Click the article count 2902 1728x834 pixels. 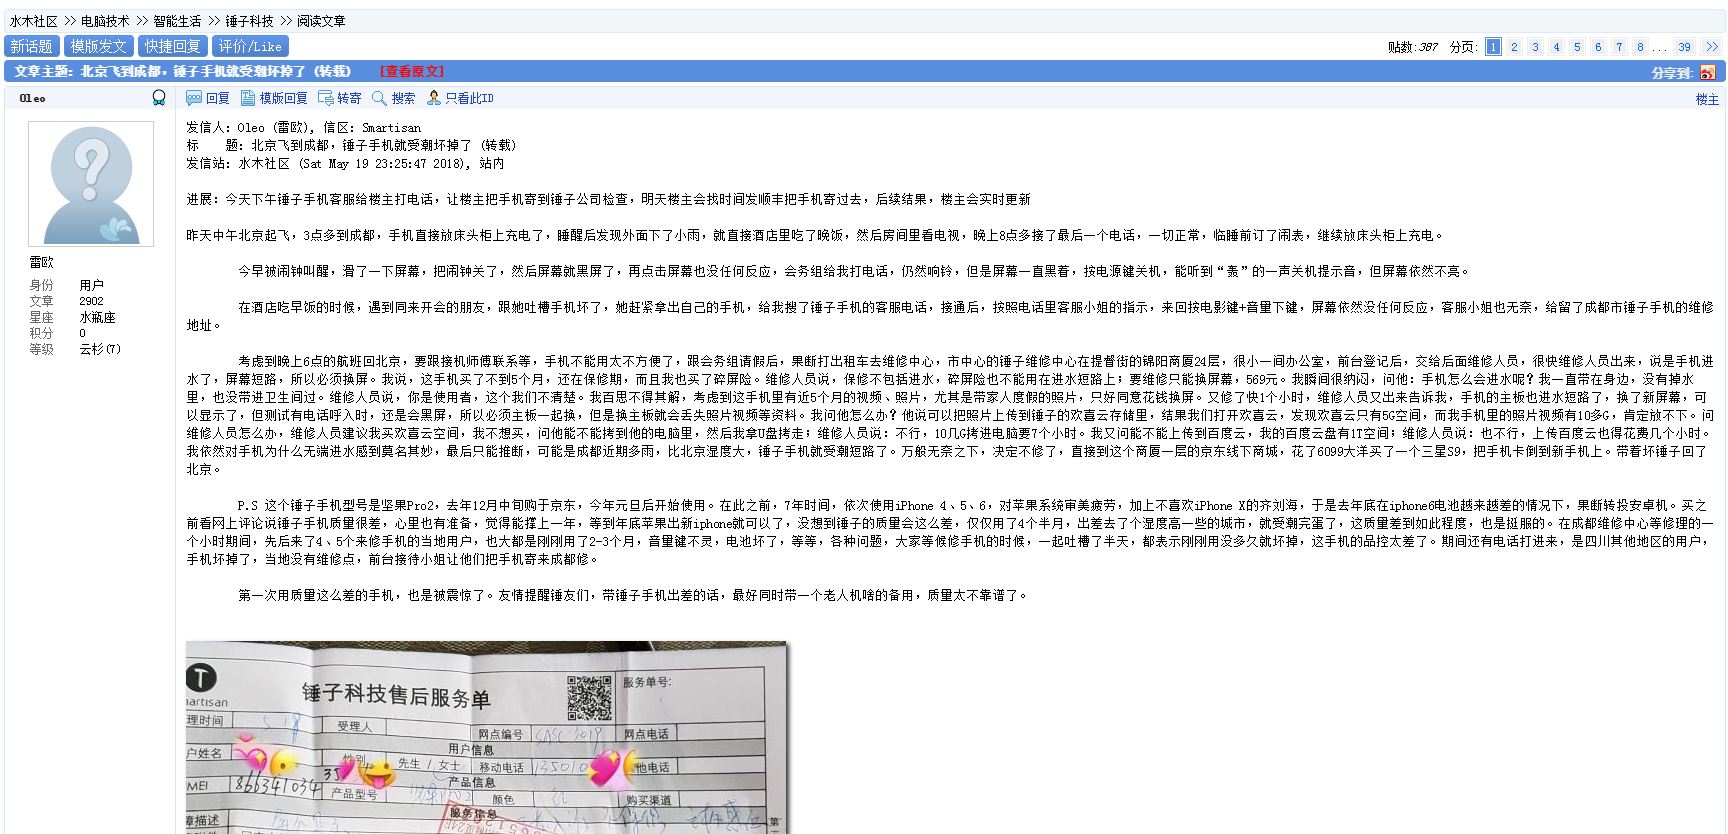click(91, 301)
